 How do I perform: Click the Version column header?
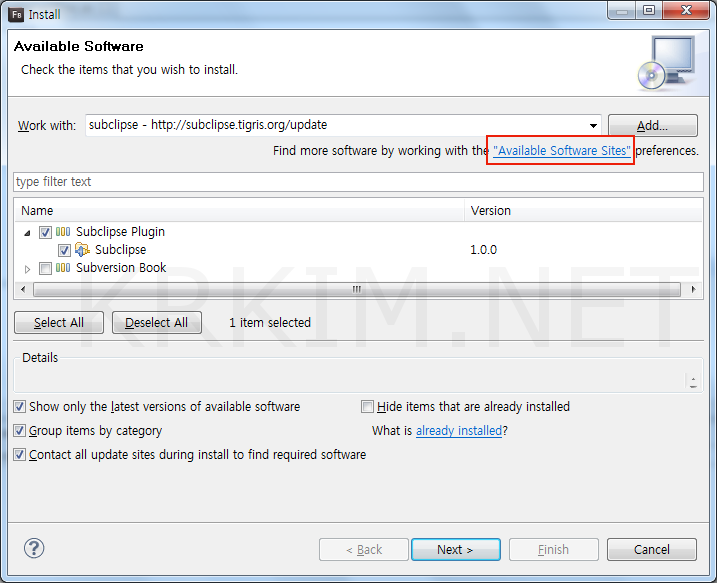tap(583, 210)
